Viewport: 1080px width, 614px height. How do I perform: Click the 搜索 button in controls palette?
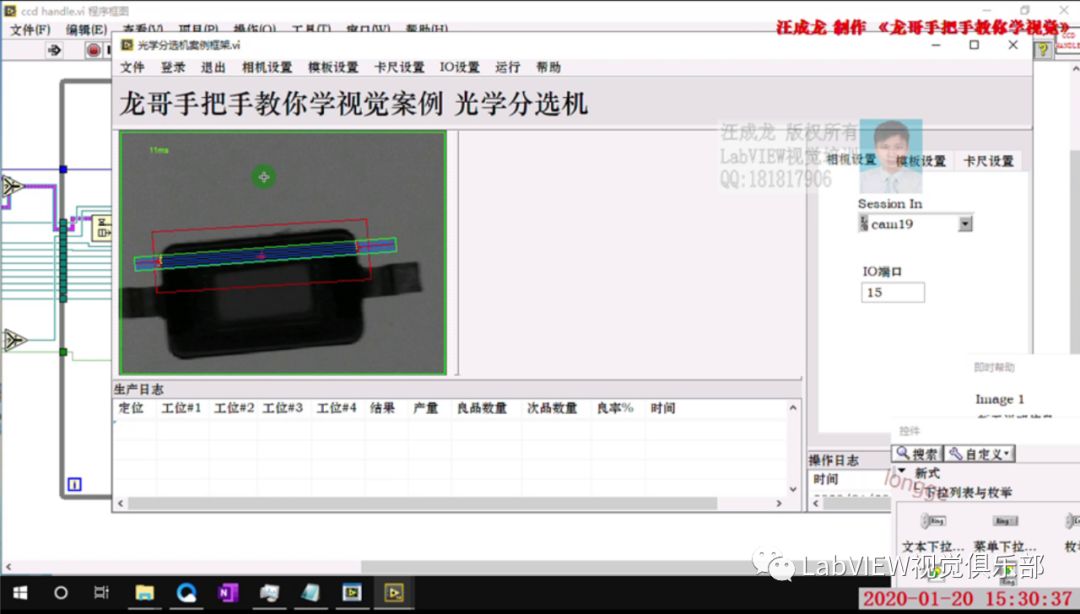917,453
